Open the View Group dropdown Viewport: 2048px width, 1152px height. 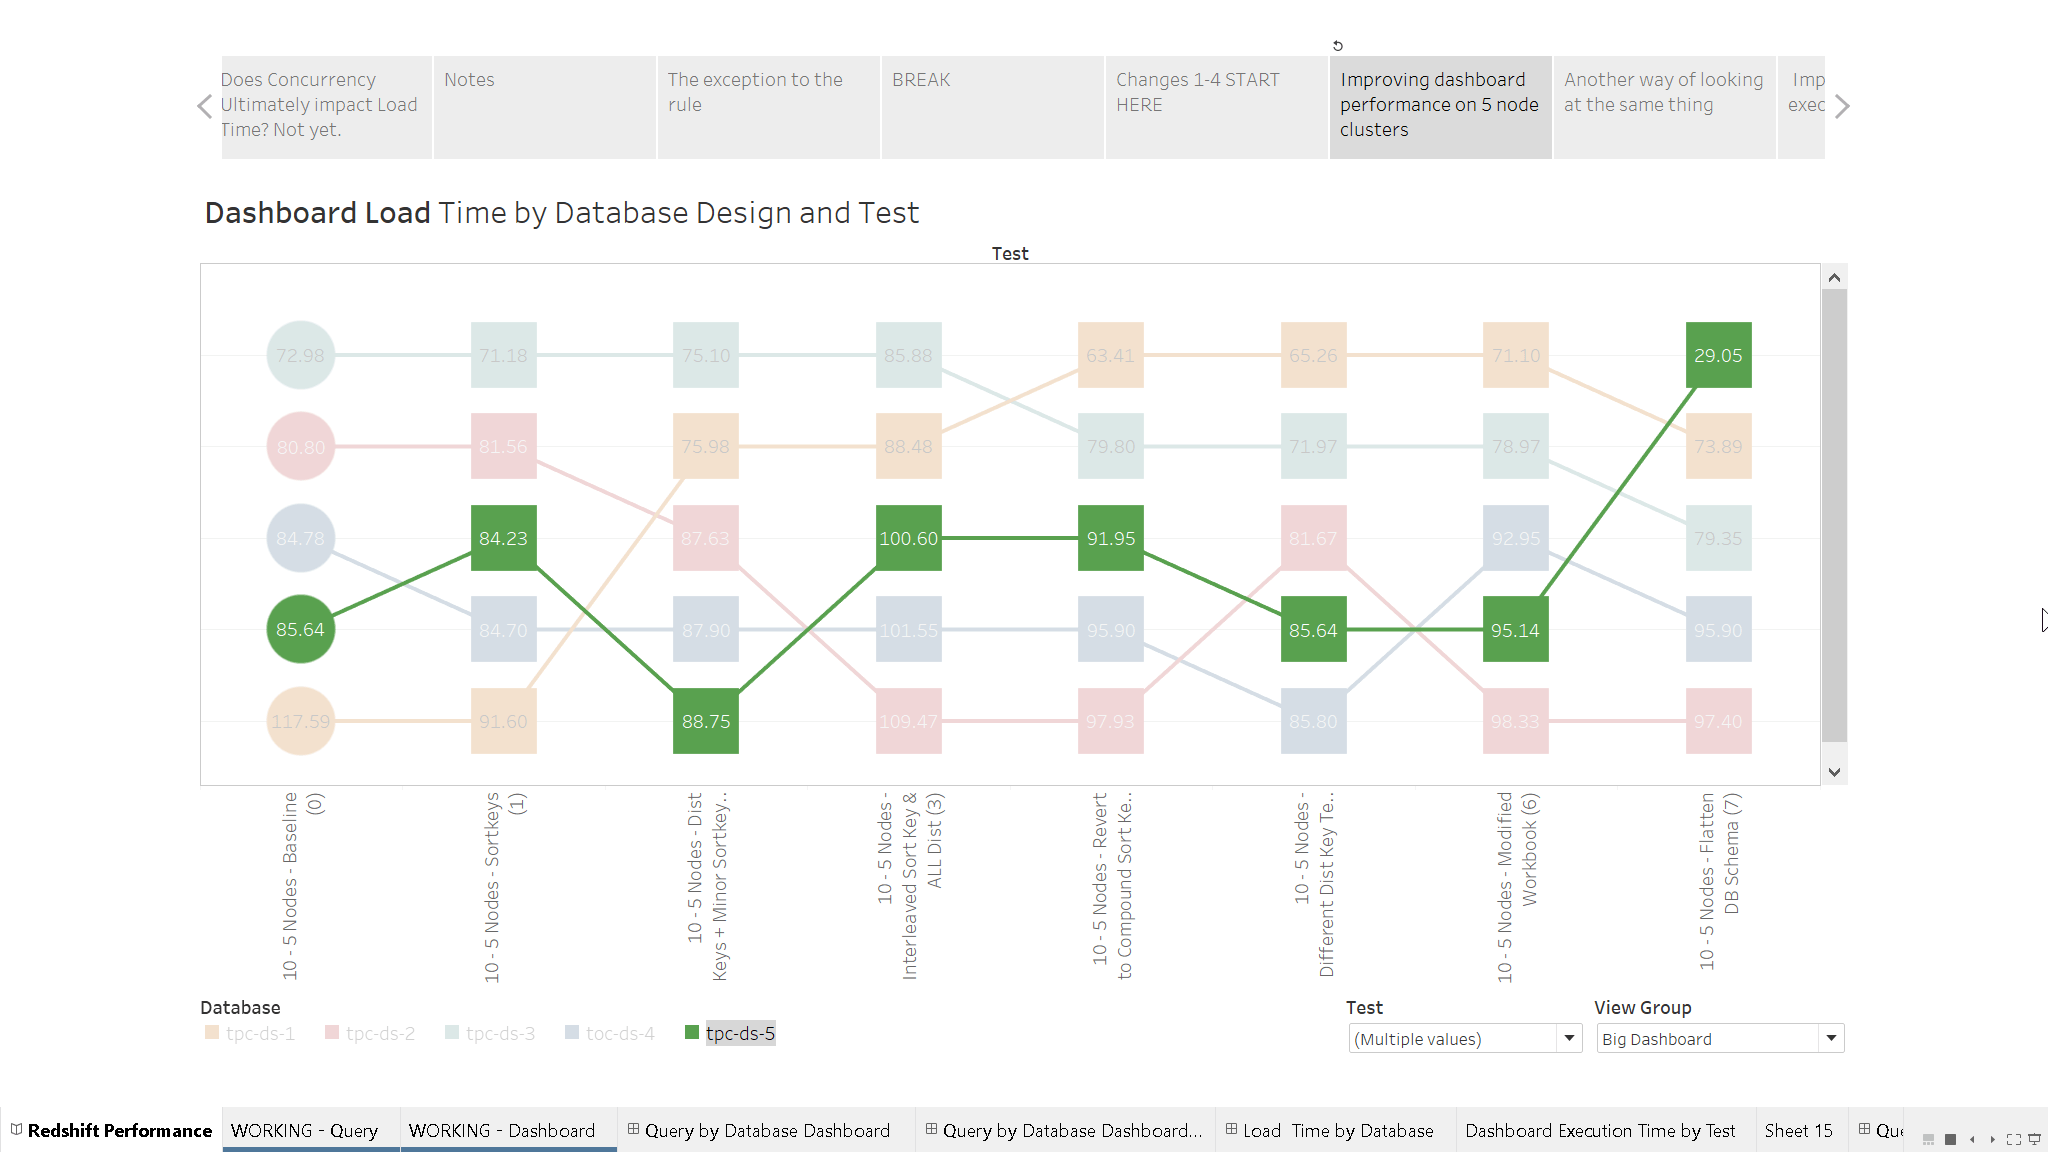[1831, 1038]
